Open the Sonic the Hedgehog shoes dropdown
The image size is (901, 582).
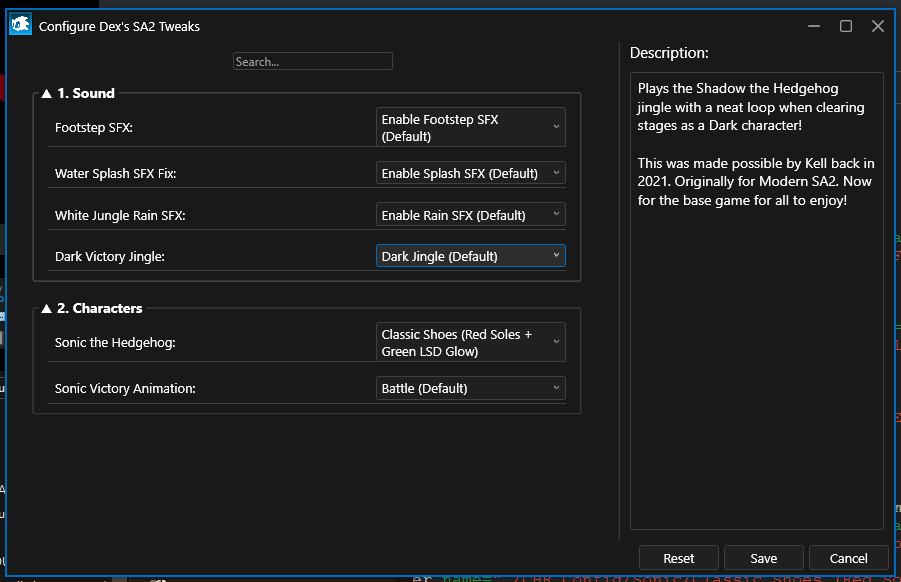pyautogui.click(x=471, y=342)
